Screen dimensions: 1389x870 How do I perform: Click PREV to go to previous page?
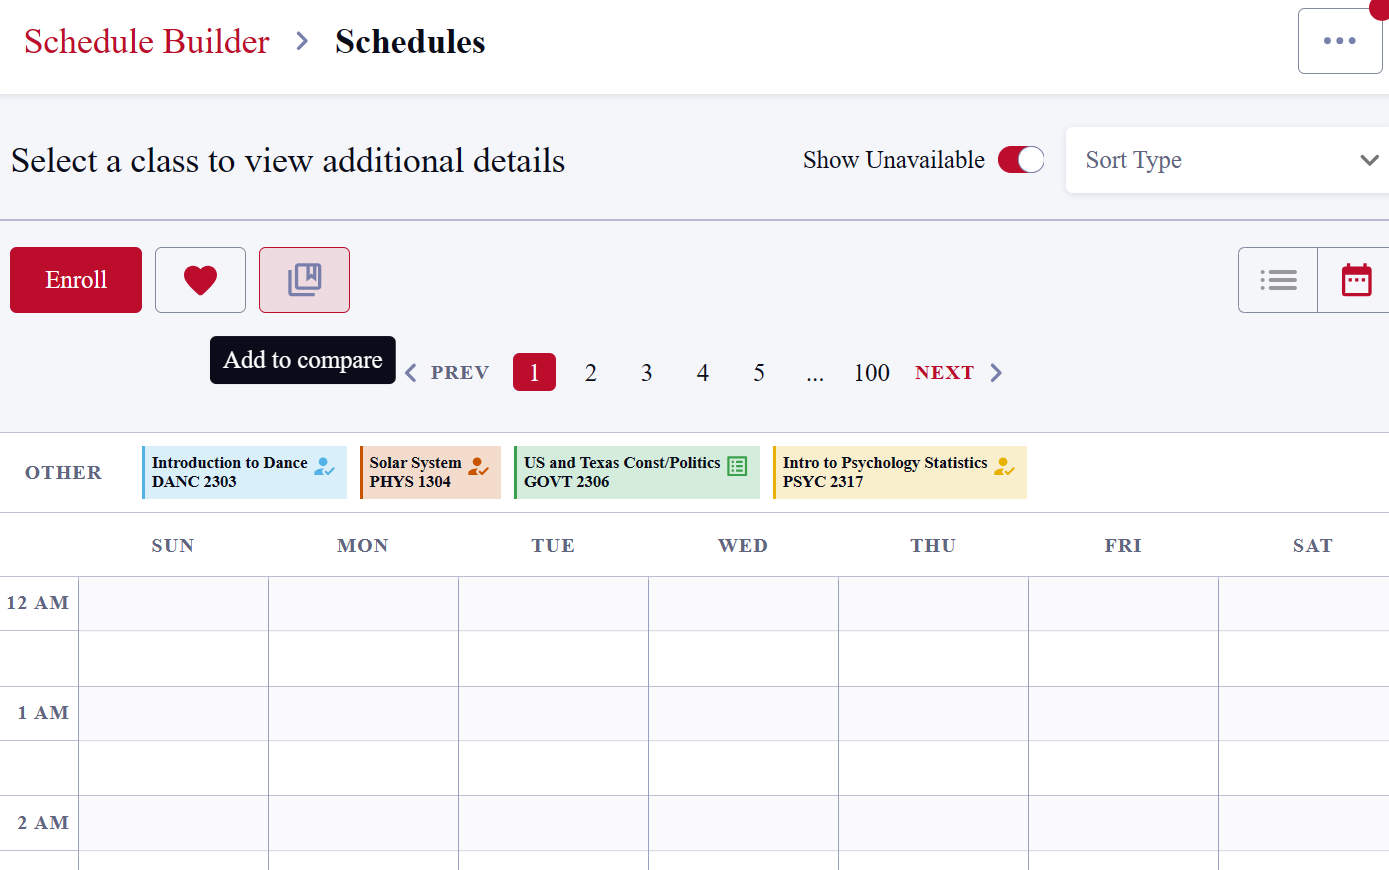point(448,373)
